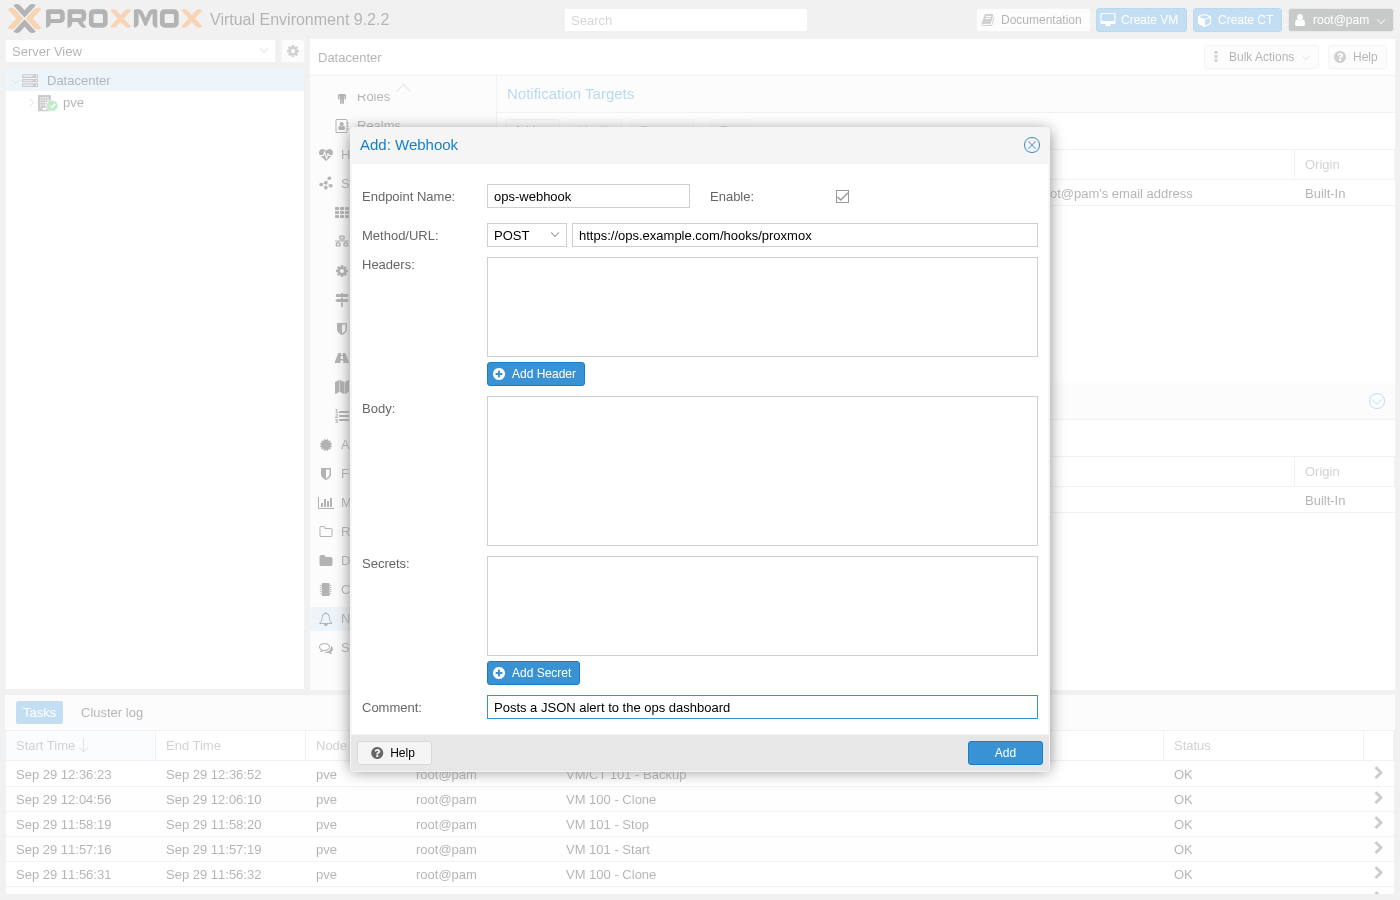Click the Proxmox logo
This screenshot has height=900, width=1400.
tap(105, 19)
